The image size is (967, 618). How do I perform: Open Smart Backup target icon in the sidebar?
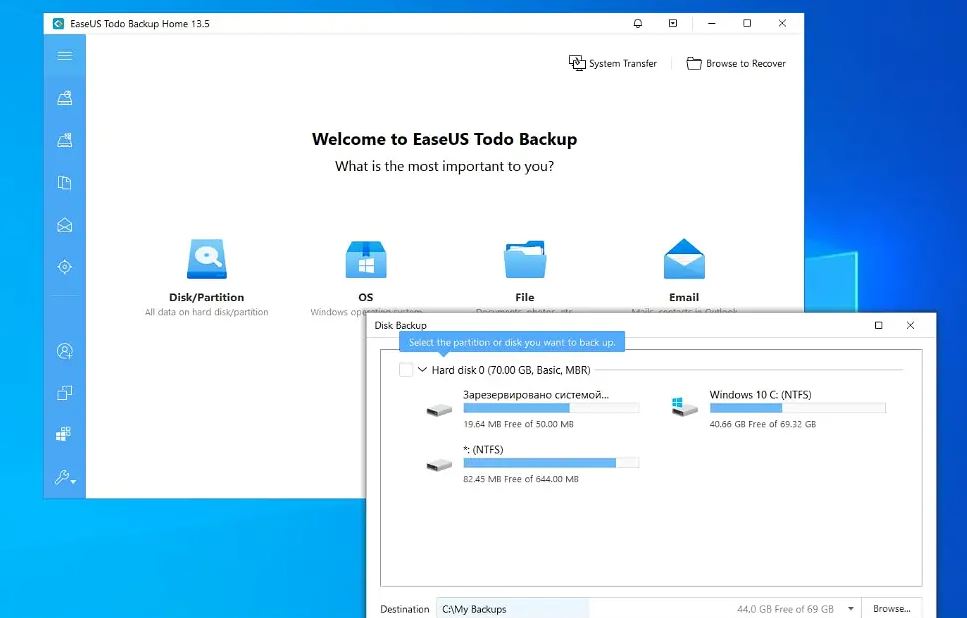65,267
